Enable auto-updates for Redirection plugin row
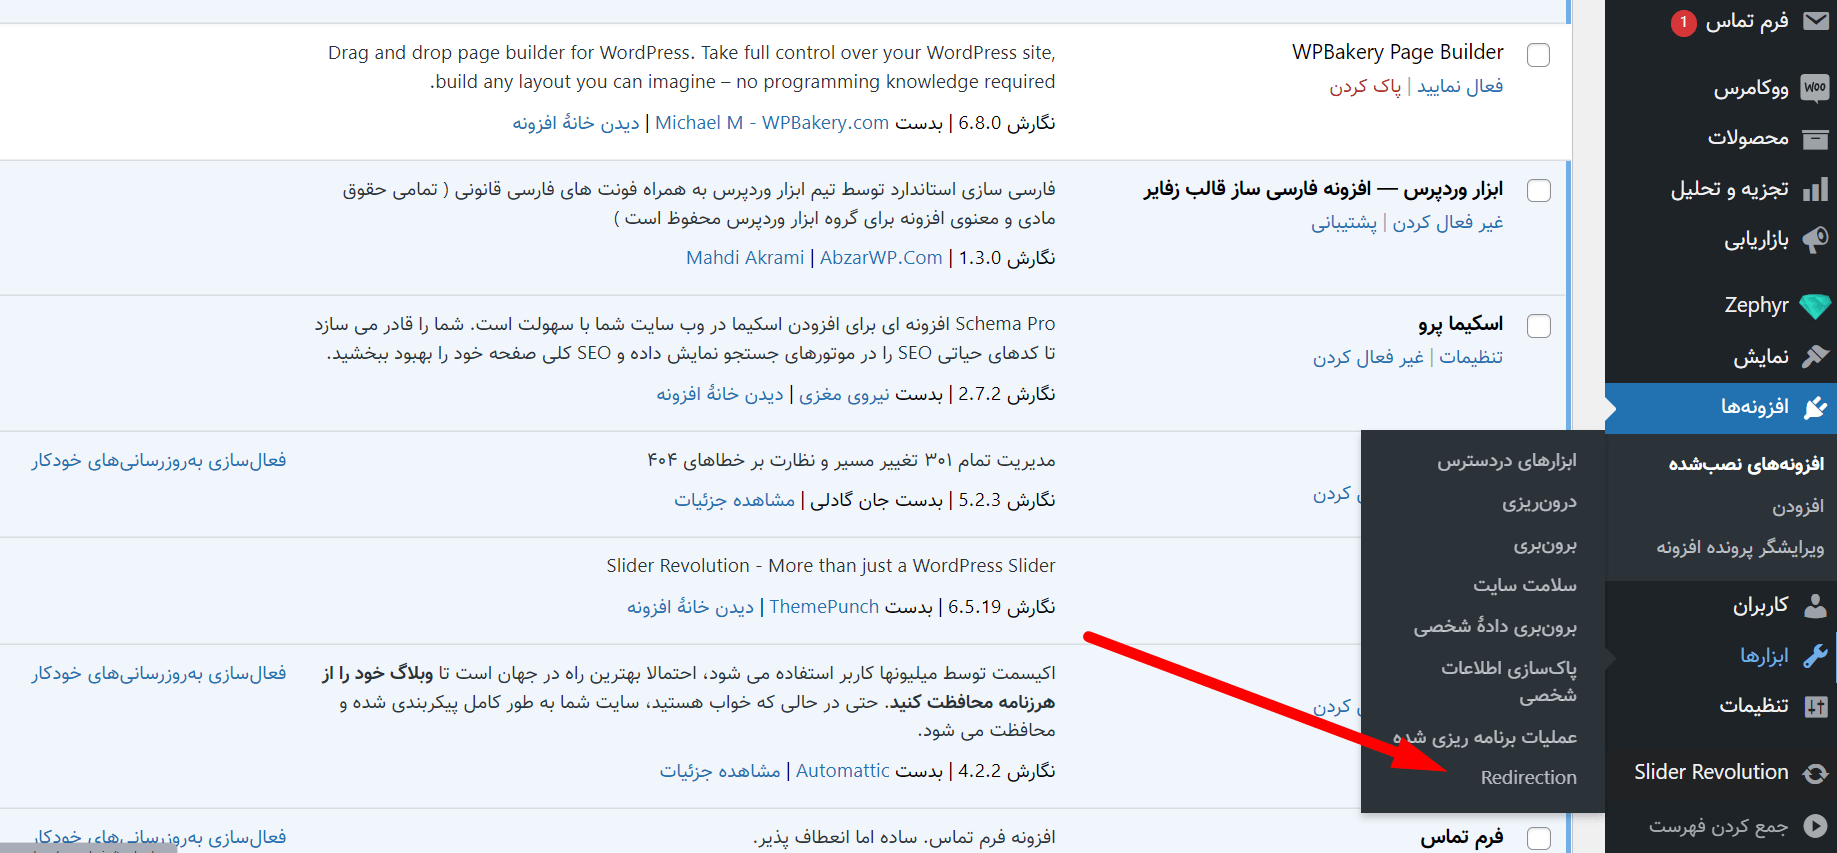1837x853 pixels. (x=158, y=461)
